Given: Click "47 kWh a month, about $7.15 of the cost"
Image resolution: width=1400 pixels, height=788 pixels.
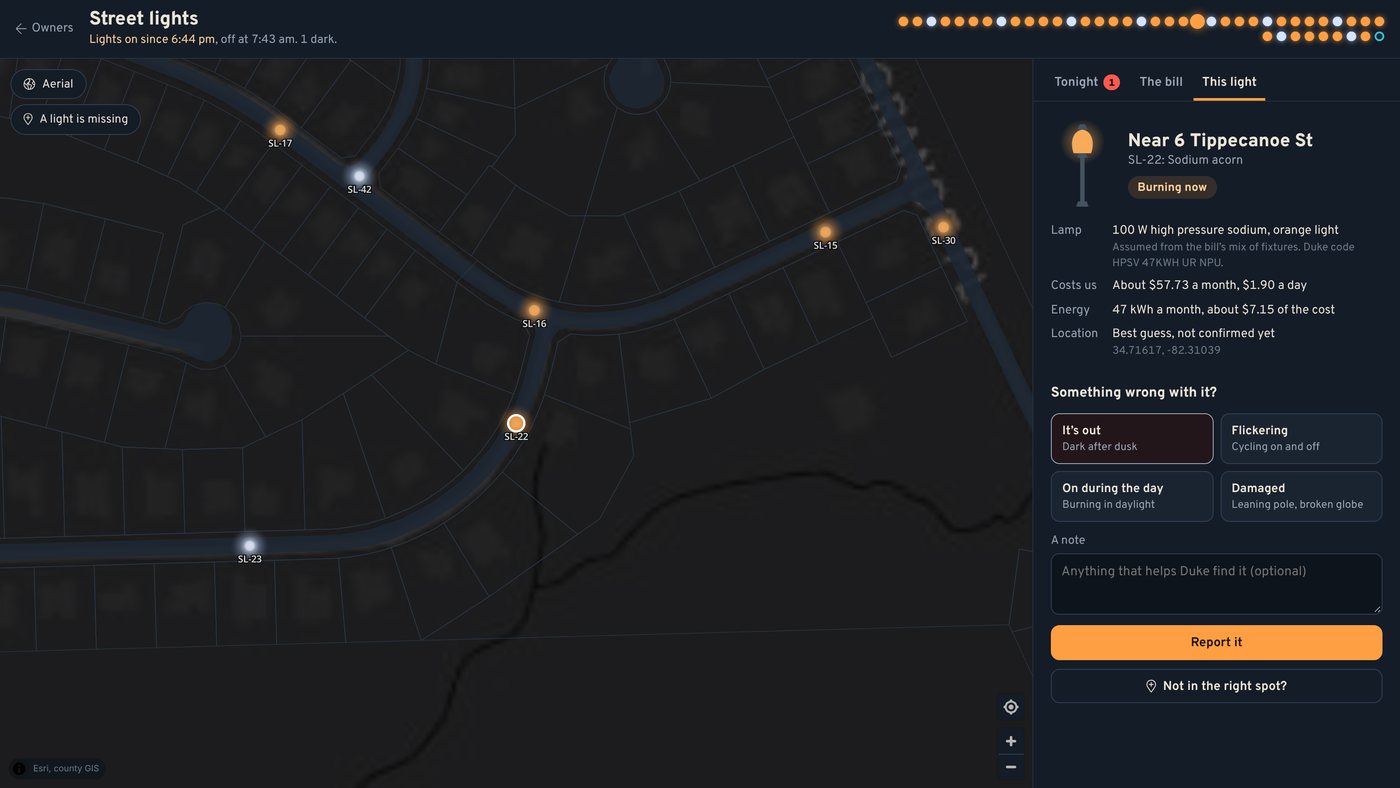Looking at the screenshot, I should (1223, 310).
